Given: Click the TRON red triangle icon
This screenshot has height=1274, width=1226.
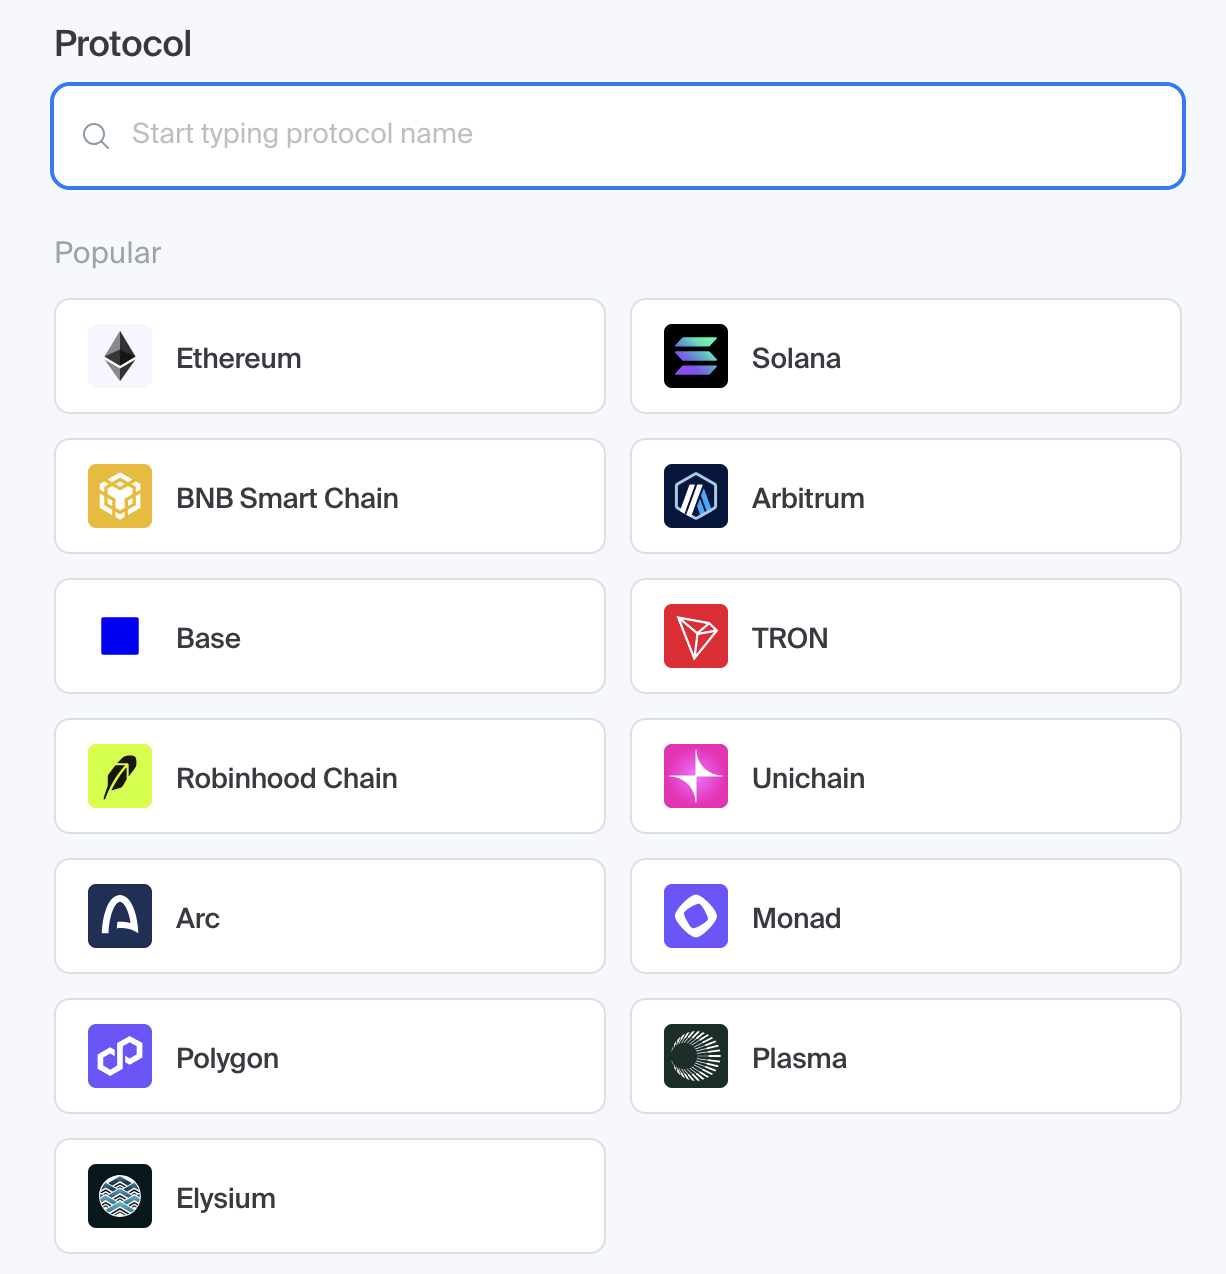Looking at the screenshot, I should point(696,636).
